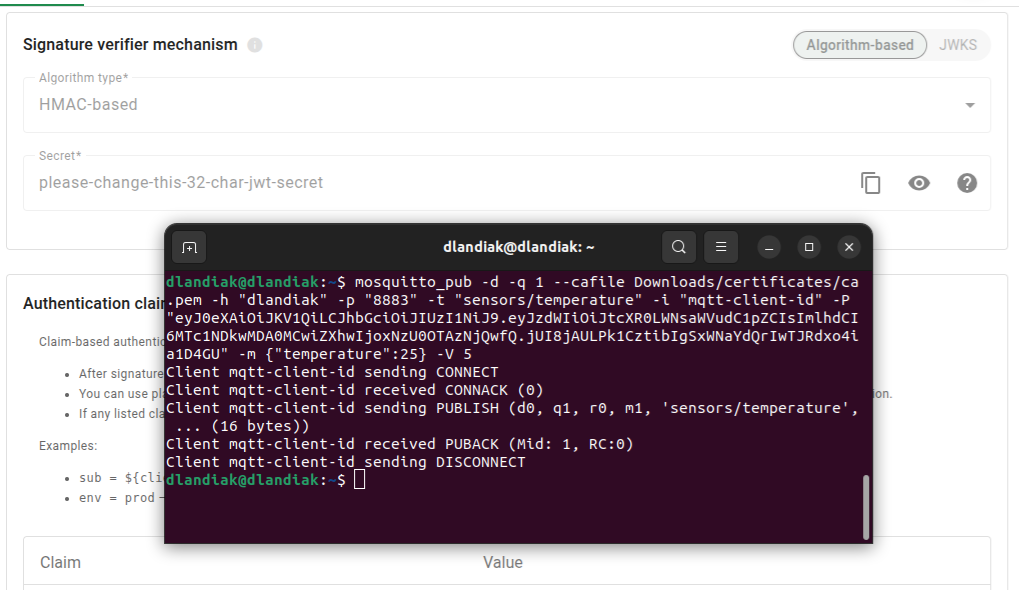Image resolution: width=1019 pixels, height=590 pixels.
Task: Click info icon beside Signature verifier mechanism
Action: pos(255,45)
